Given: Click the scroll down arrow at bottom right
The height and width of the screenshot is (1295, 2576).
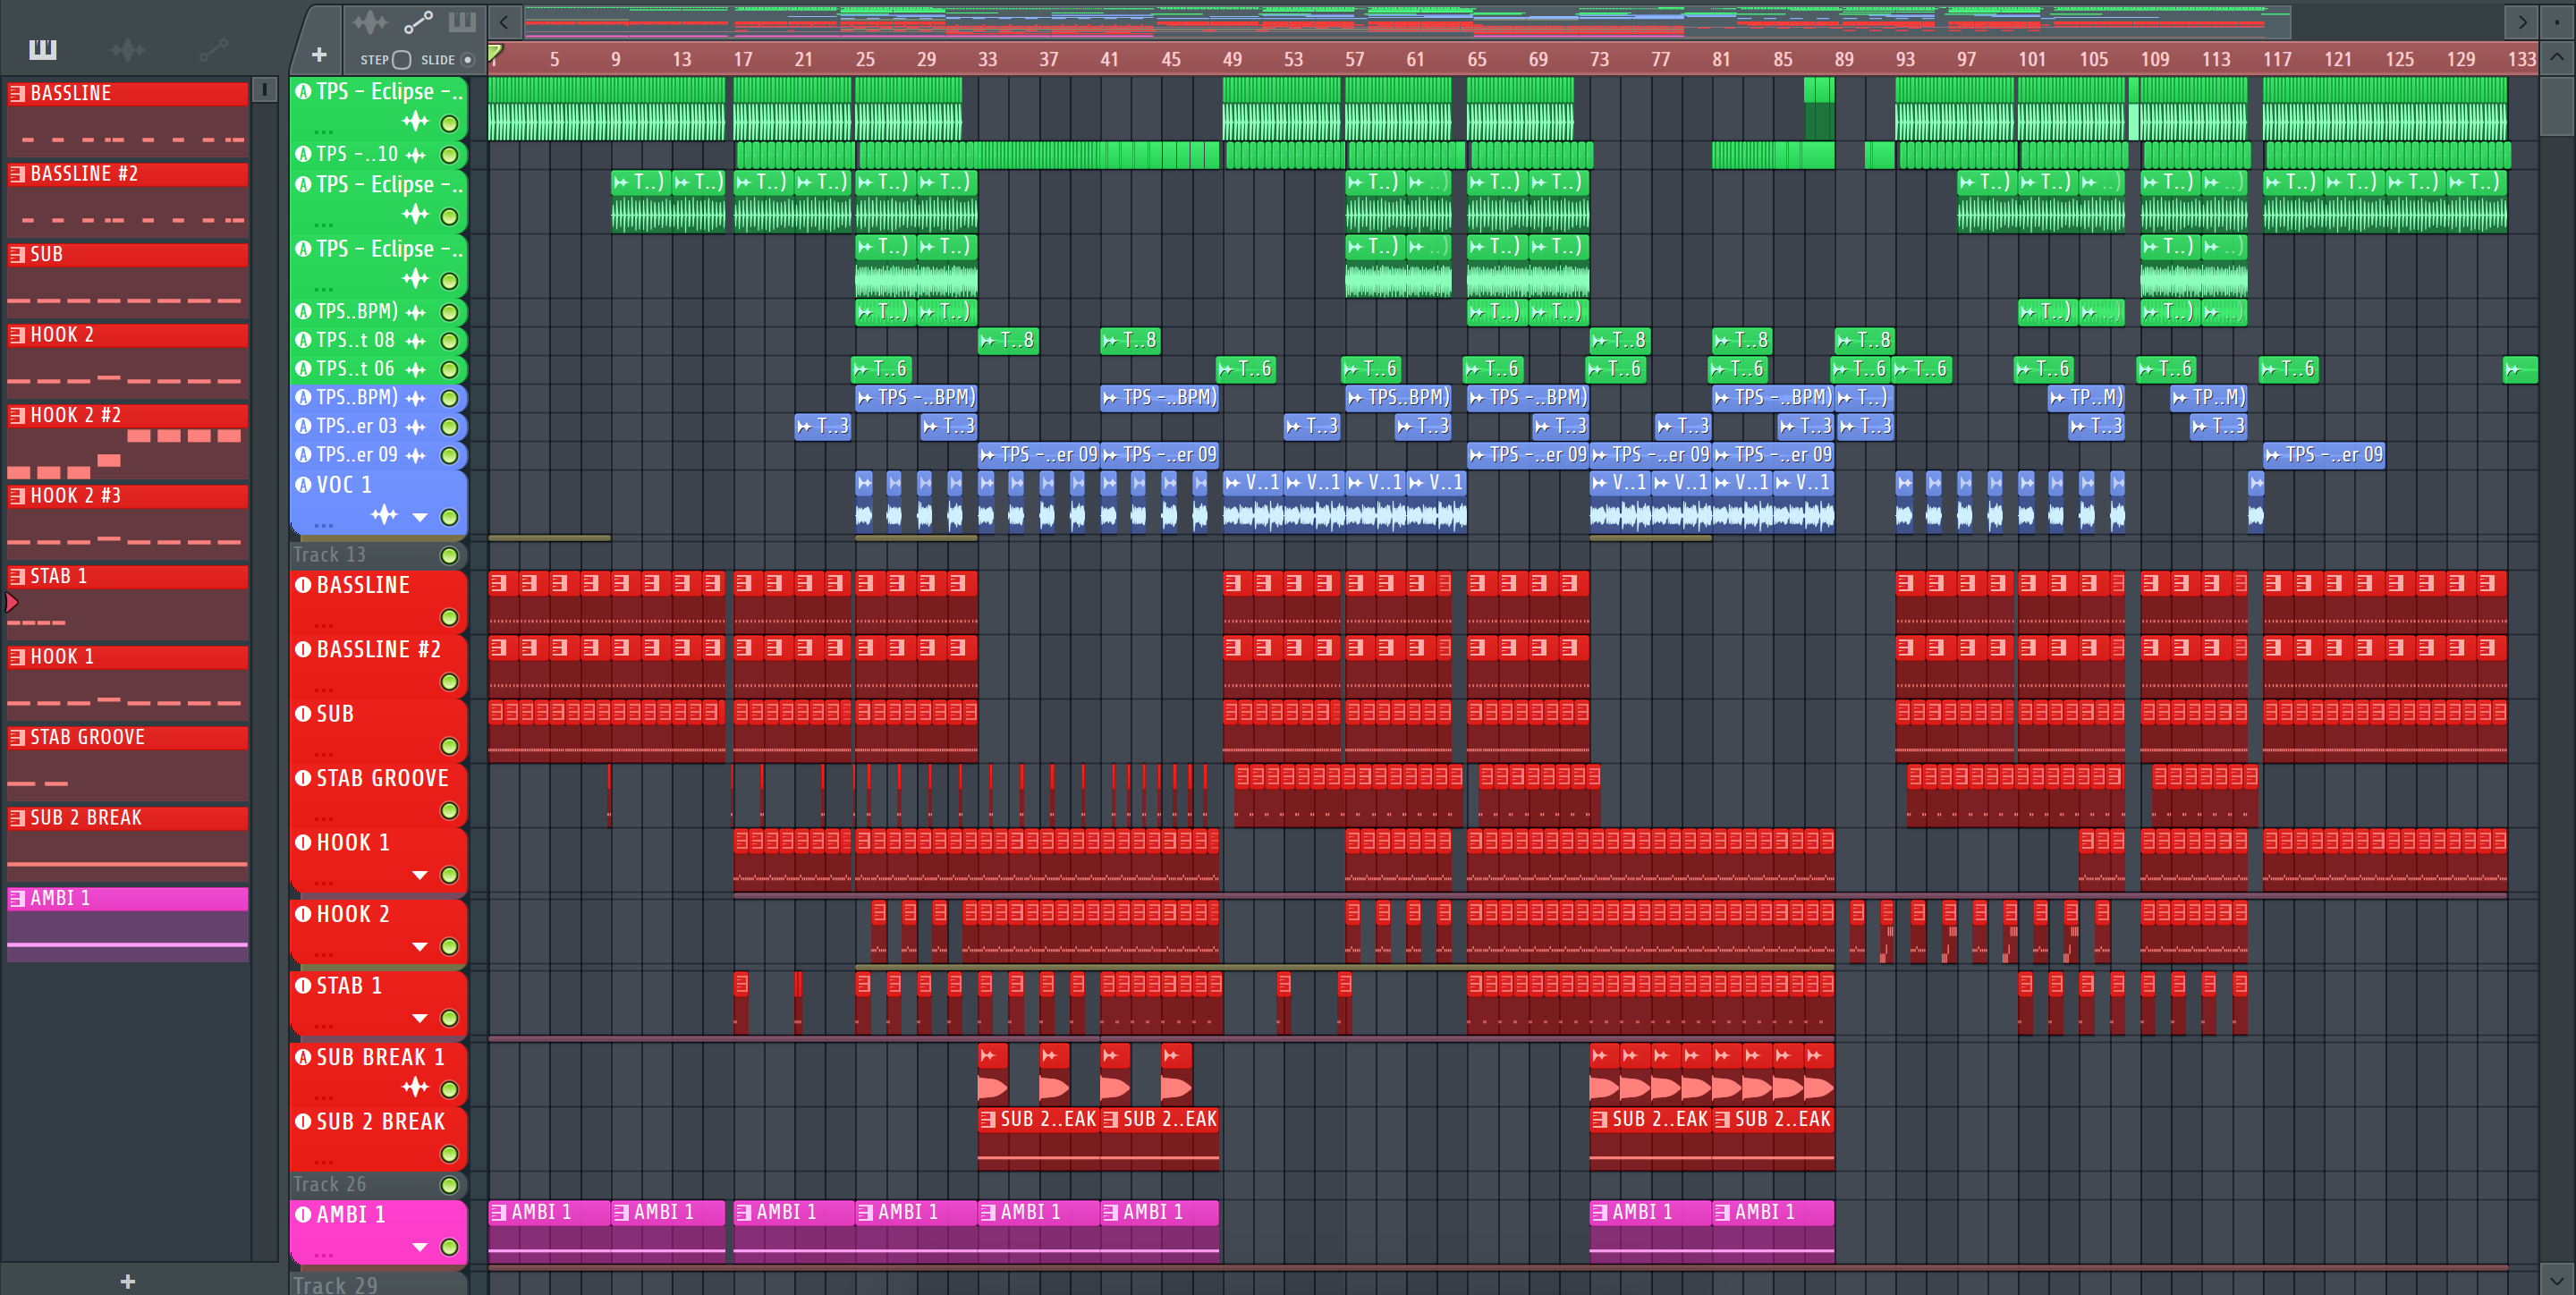Looking at the screenshot, I should (x=2556, y=1279).
